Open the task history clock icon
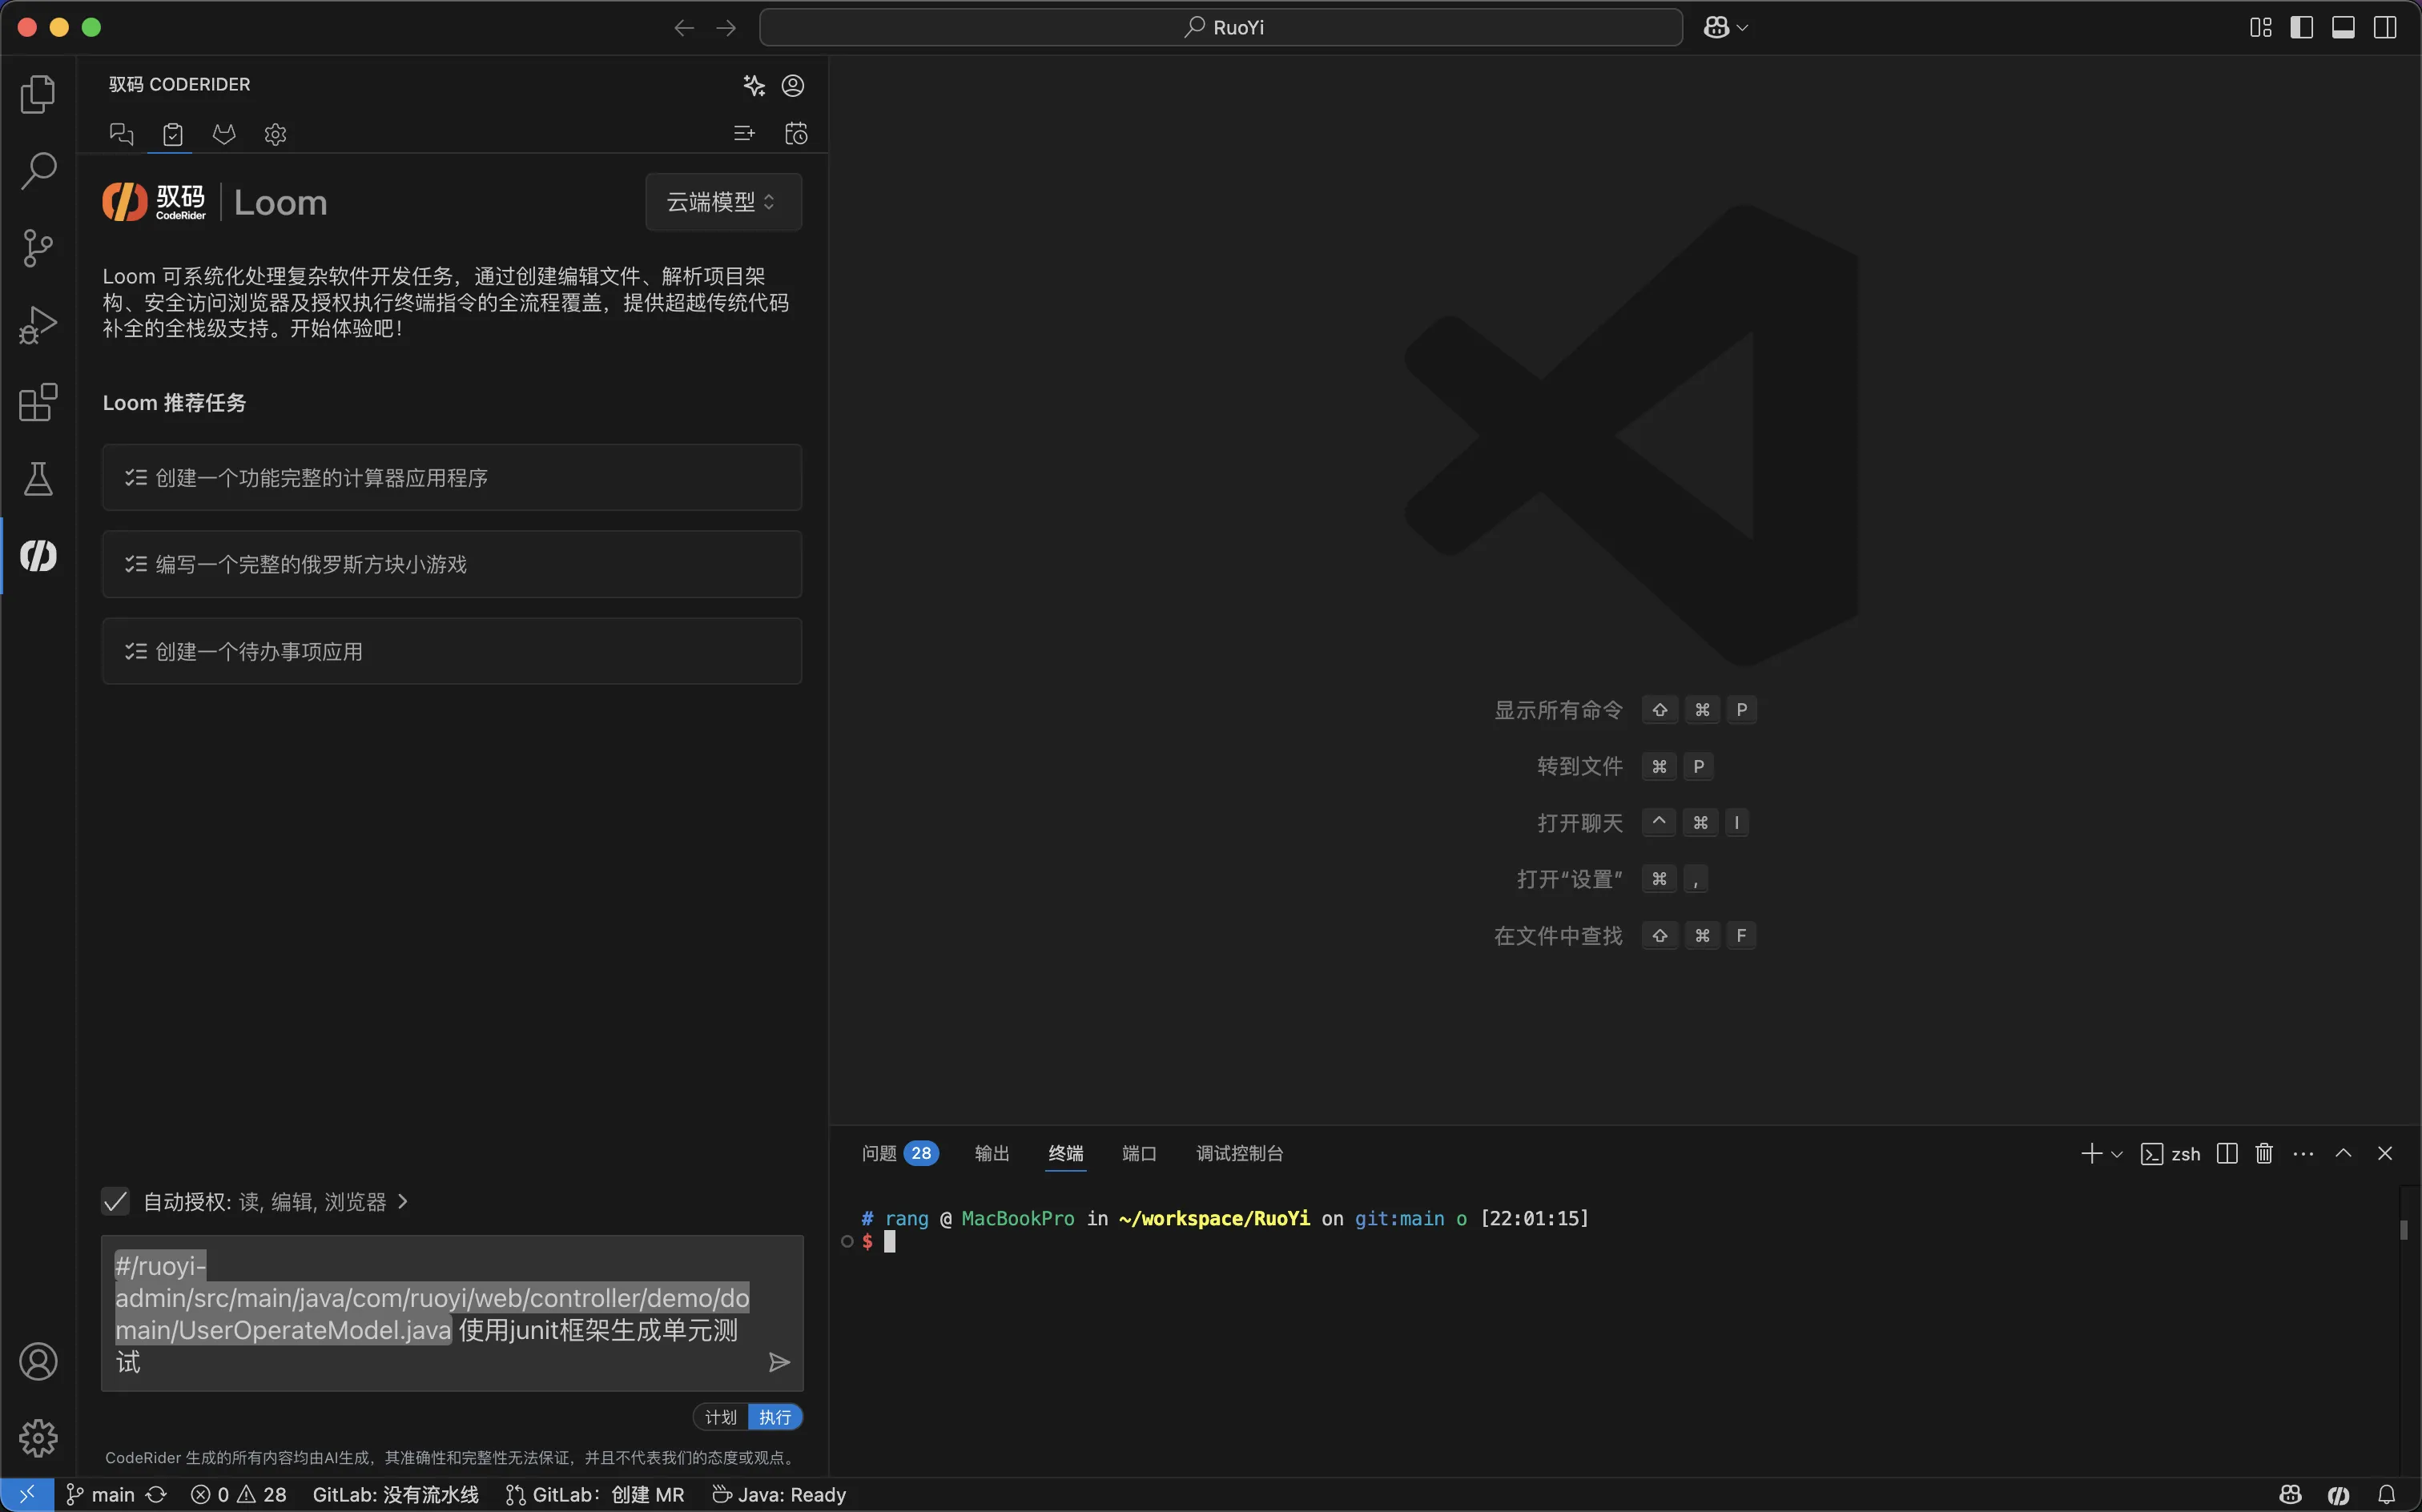Viewport: 2422px width, 1512px height. (x=796, y=134)
